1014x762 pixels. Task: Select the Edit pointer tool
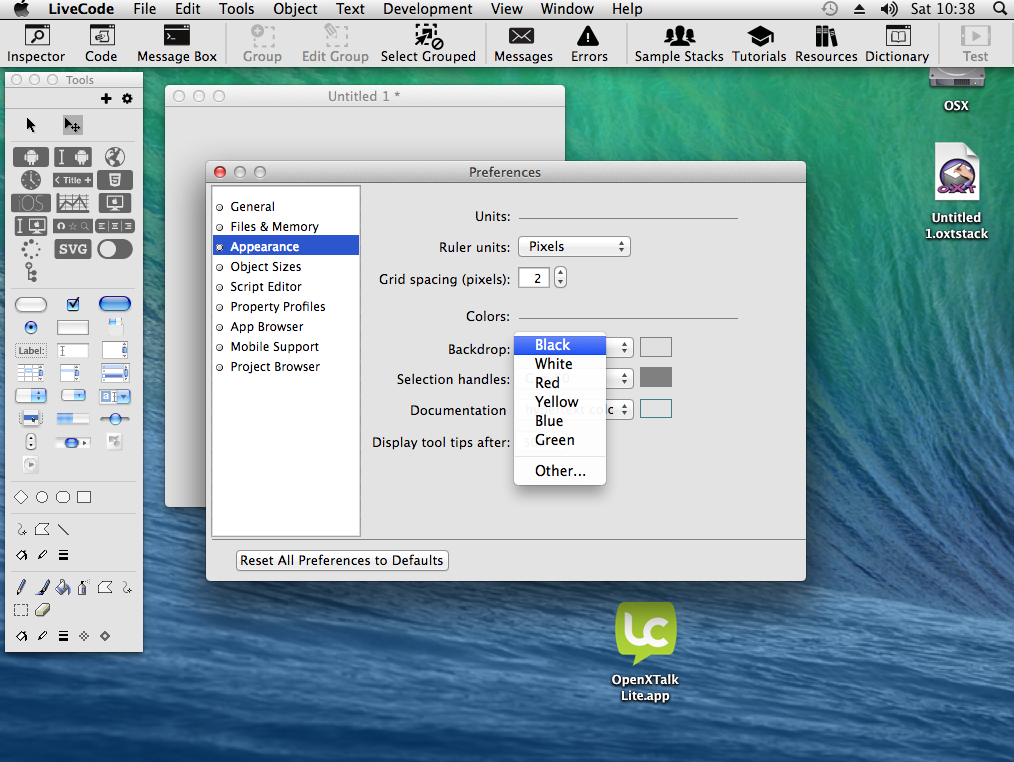tap(72, 125)
